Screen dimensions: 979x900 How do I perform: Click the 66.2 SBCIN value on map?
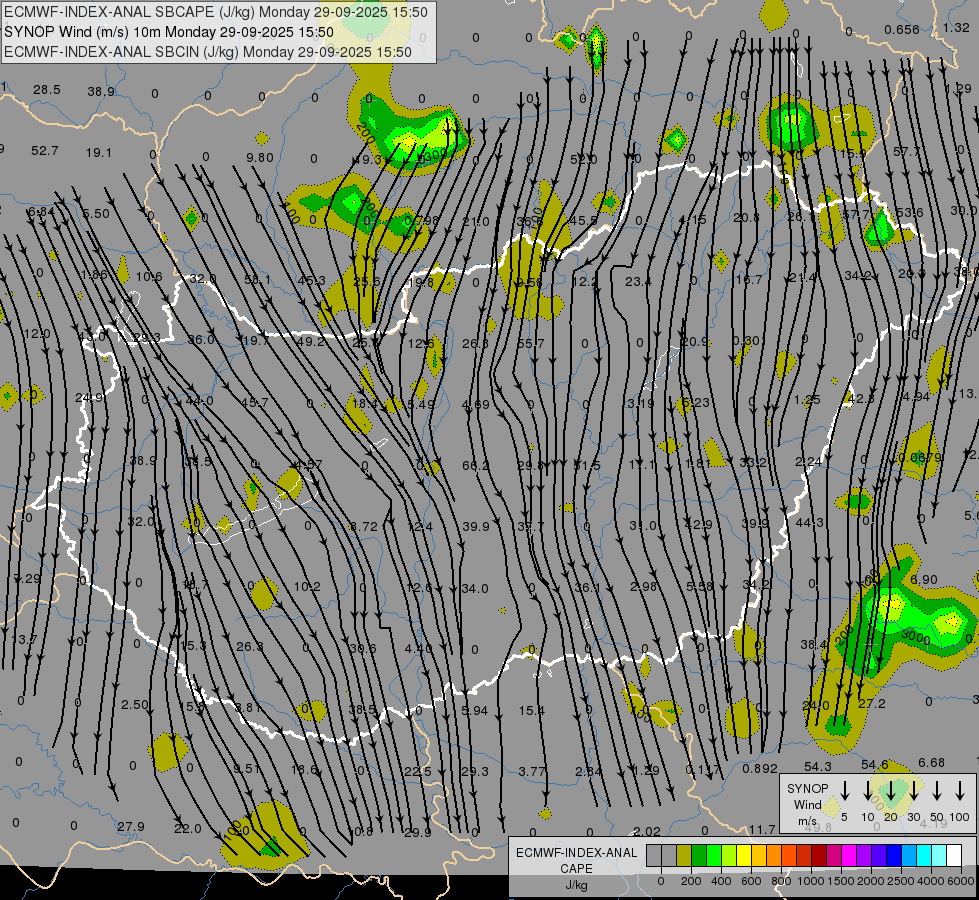point(476,466)
